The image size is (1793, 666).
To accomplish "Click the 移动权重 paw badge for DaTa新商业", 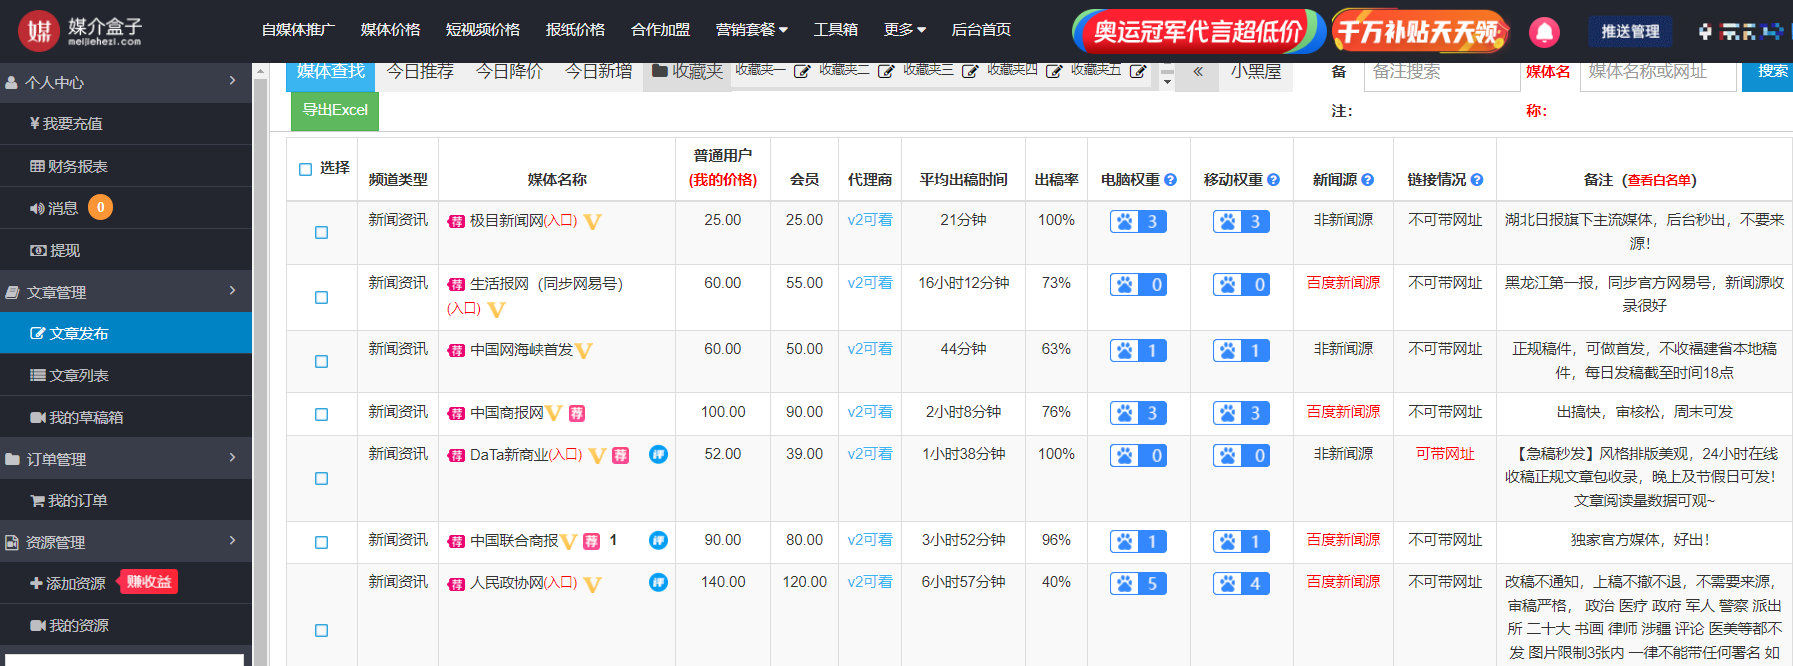I will point(1241,456).
